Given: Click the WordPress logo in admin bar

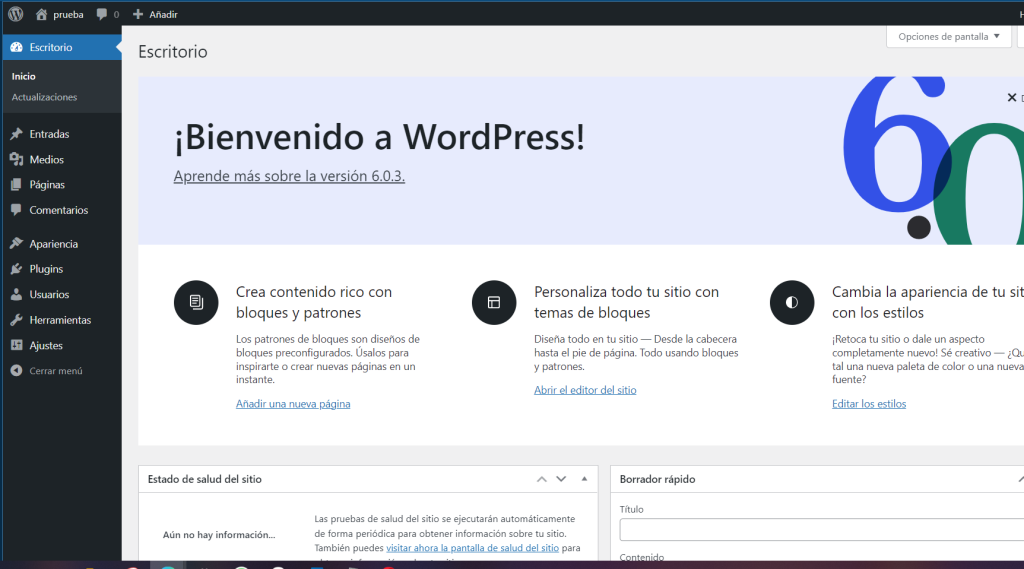Looking at the screenshot, I should [x=16, y=14].
